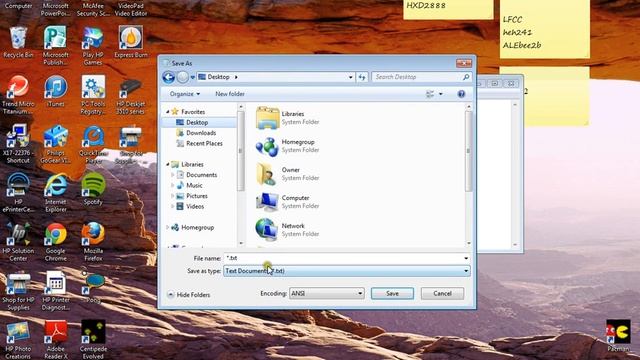
Task: Launch Centipede Evolved desktop icon
Action: pyautogui.click(x=93, y=340)
